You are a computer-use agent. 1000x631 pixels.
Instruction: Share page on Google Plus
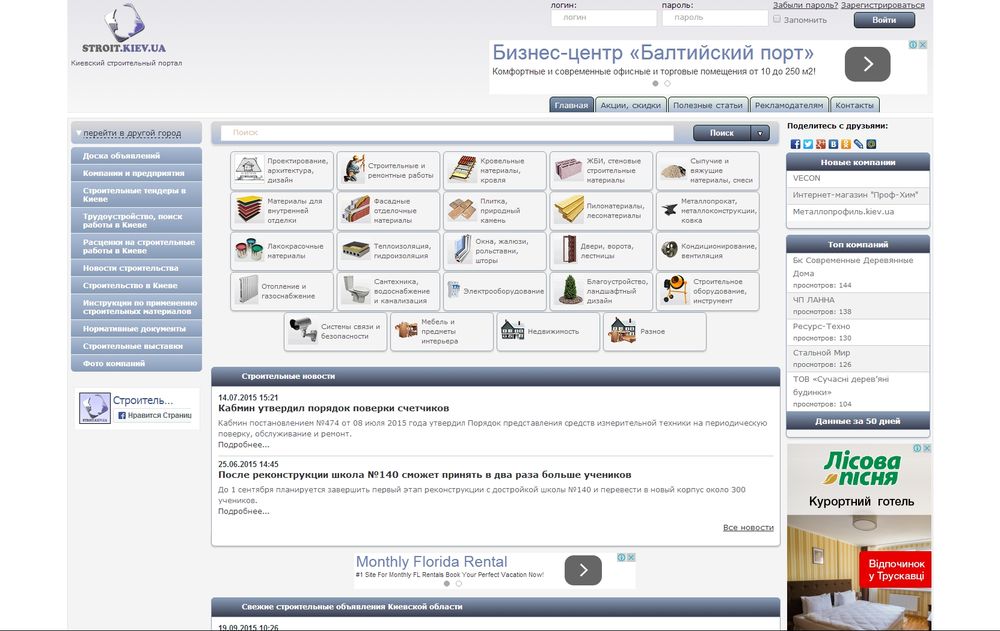[x=821, y=144]
